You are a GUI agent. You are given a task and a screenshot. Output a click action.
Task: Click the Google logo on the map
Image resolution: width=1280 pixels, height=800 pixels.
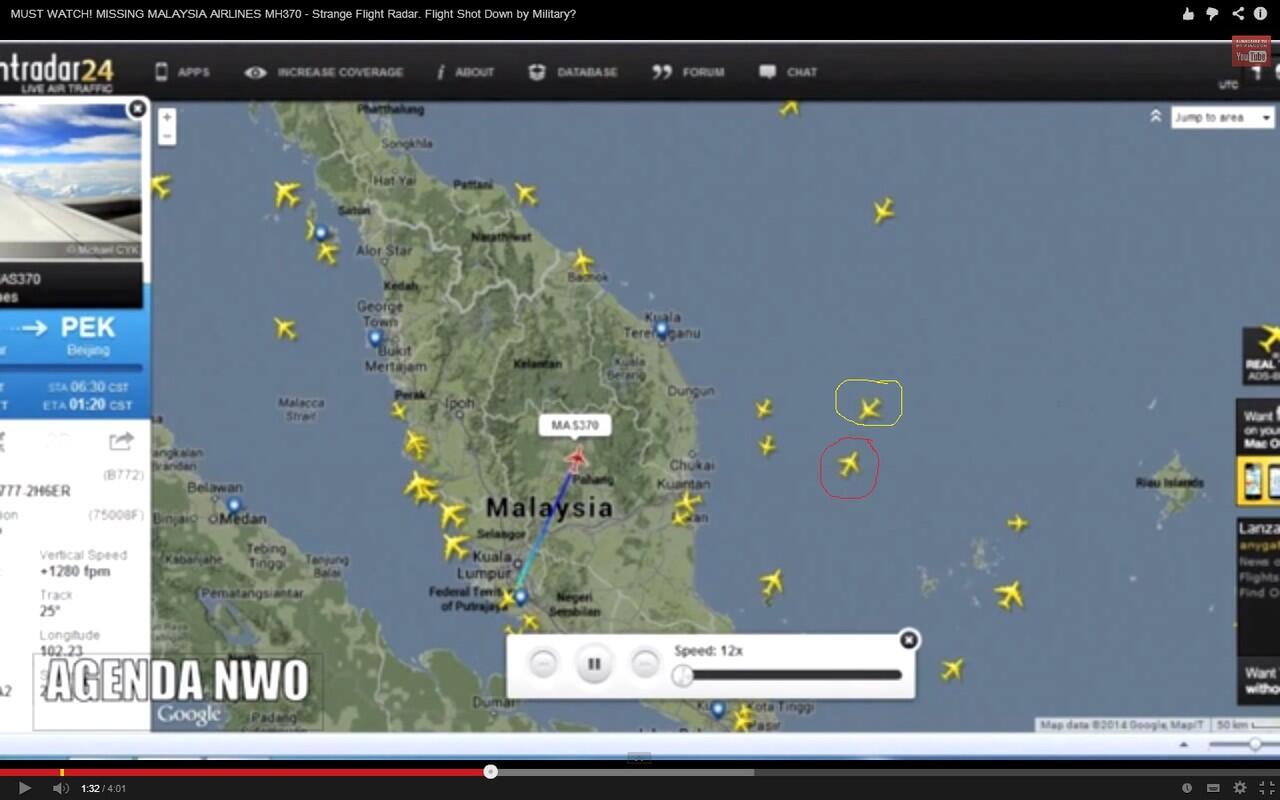(188, 713)
